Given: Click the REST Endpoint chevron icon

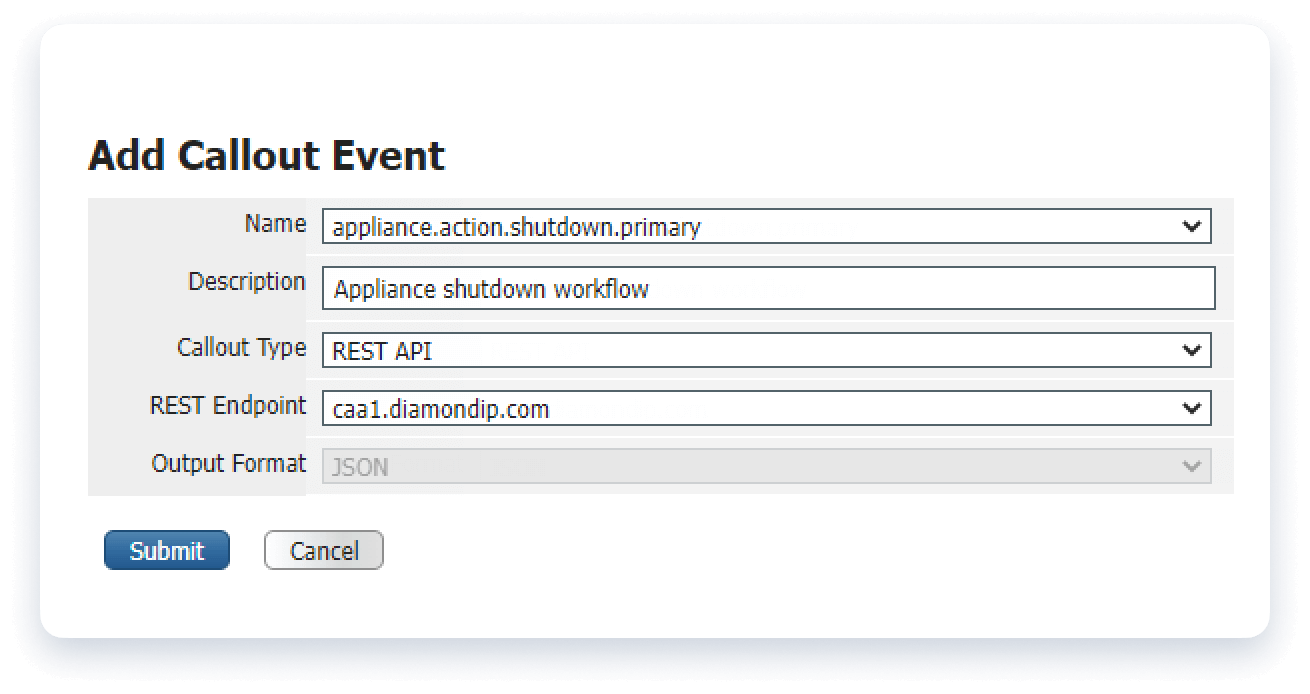Looking at the screenshot, I should click(x=1190, y=407).
